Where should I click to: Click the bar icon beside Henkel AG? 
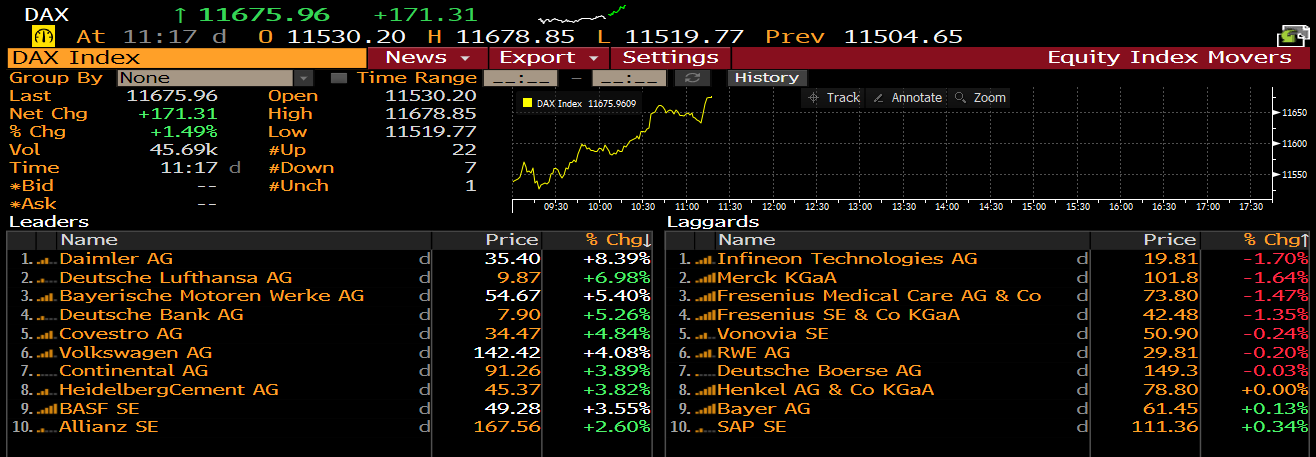coord(705,390)
